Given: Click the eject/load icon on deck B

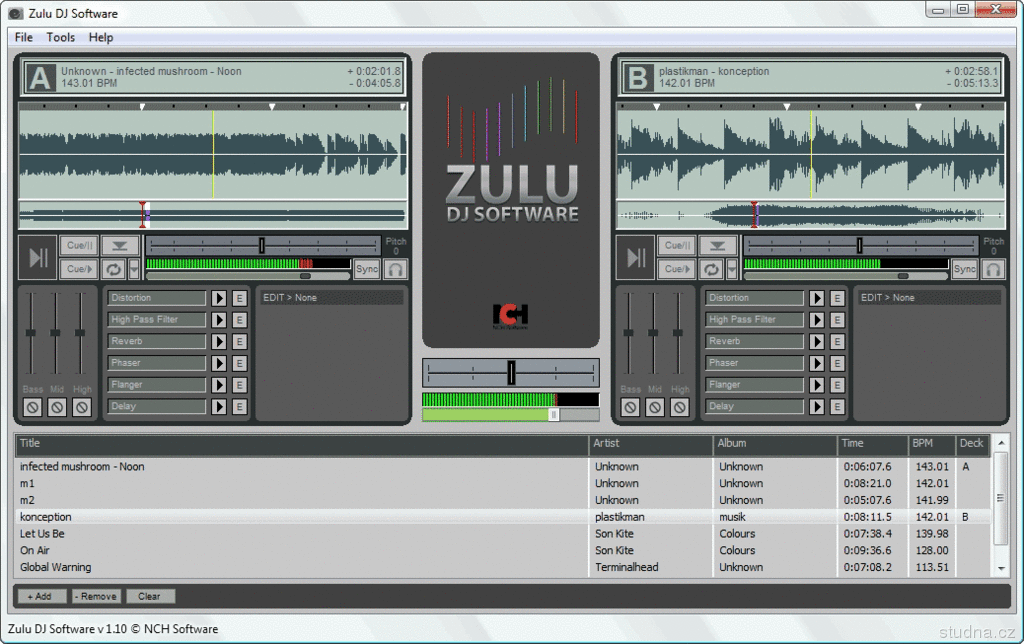Looking at the screenshot, I should pos(717,246).
